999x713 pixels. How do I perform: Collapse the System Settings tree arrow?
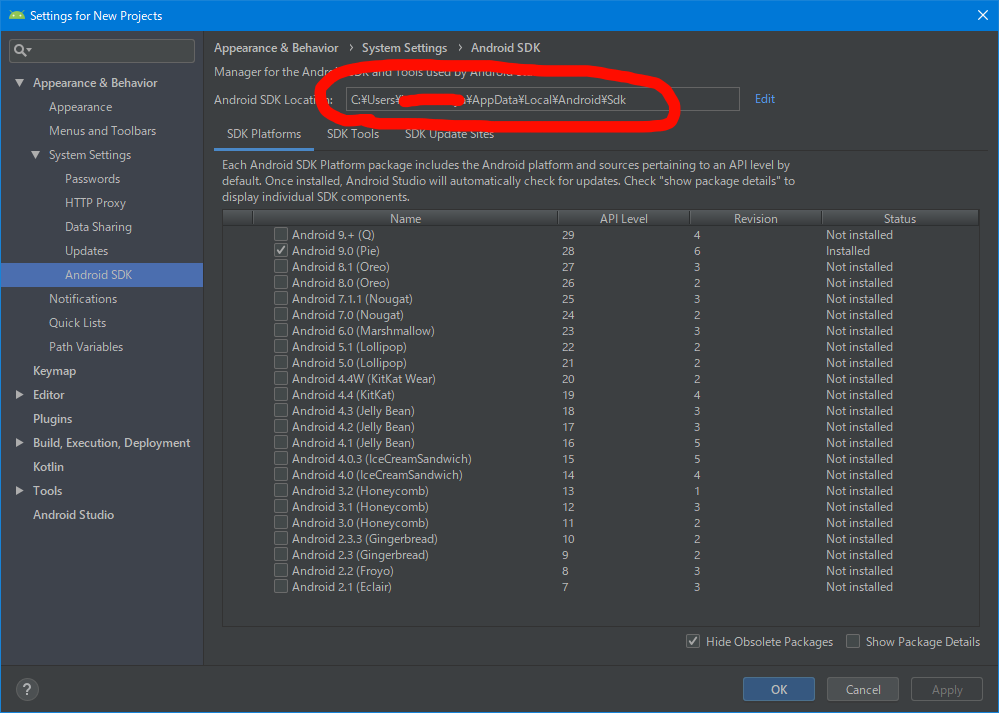[36, 155]
